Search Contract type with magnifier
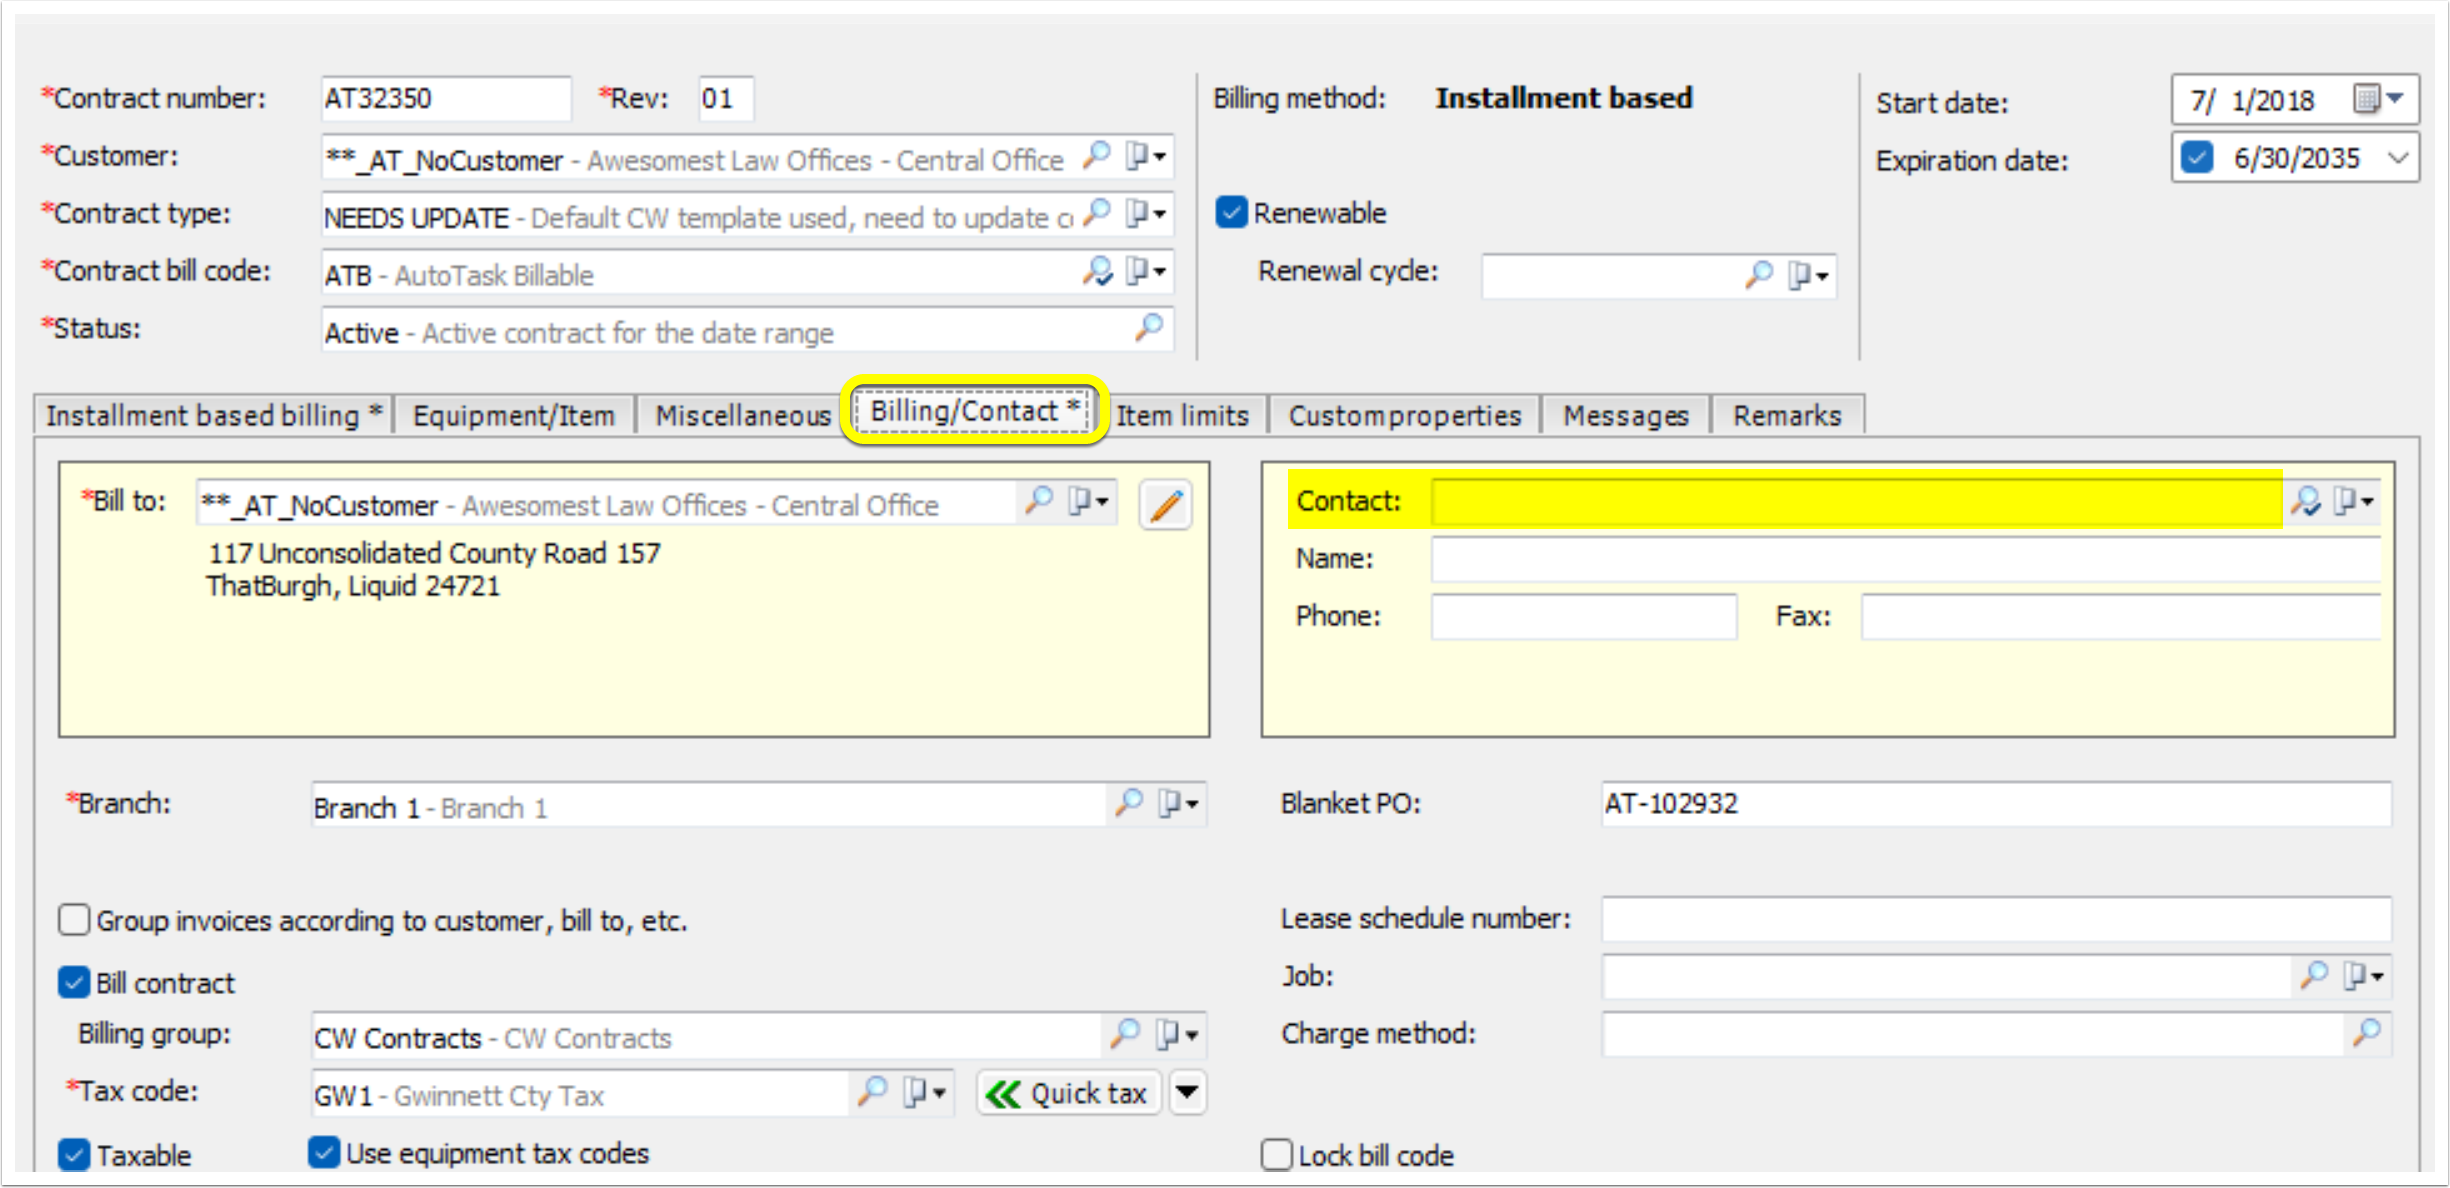The height and width of the screenshot is (1188, 2450). pyautogui.click(x=1097, y=213)
